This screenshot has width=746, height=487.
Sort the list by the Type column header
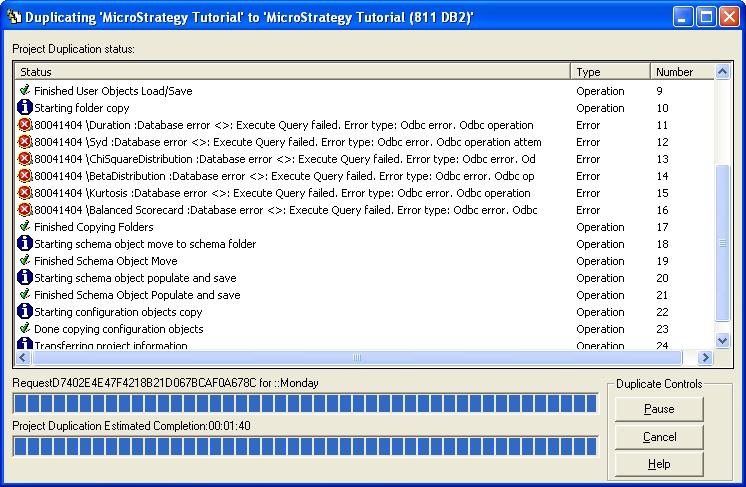(x=610, y=72)
